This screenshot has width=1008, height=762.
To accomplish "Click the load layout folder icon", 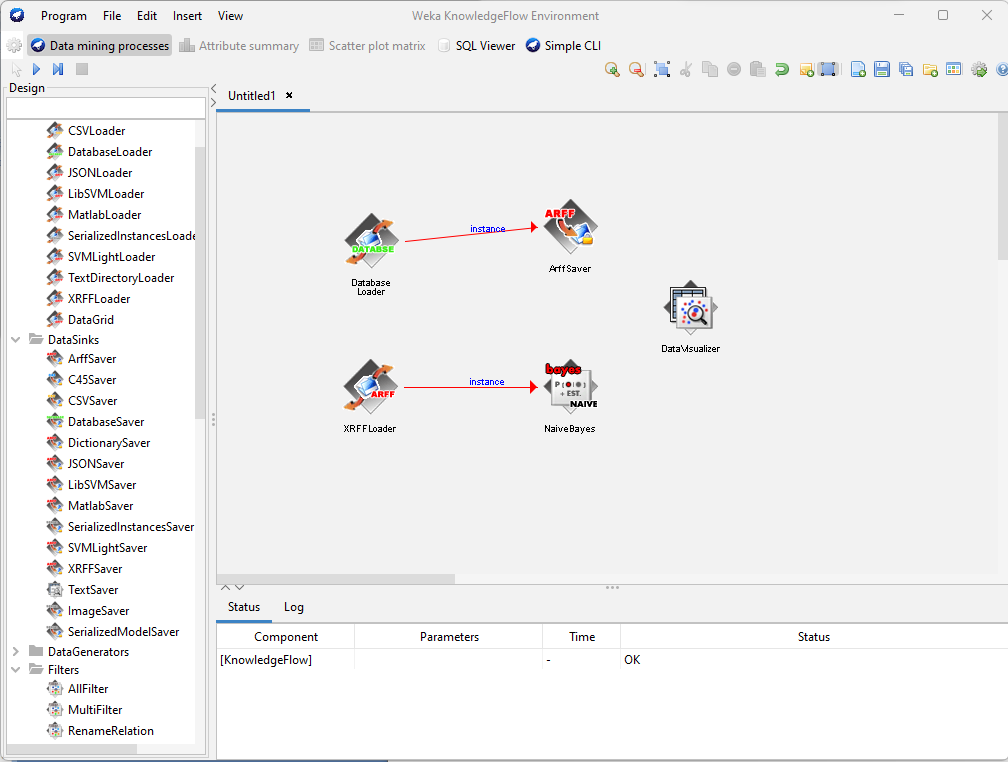I will (930, 69).
